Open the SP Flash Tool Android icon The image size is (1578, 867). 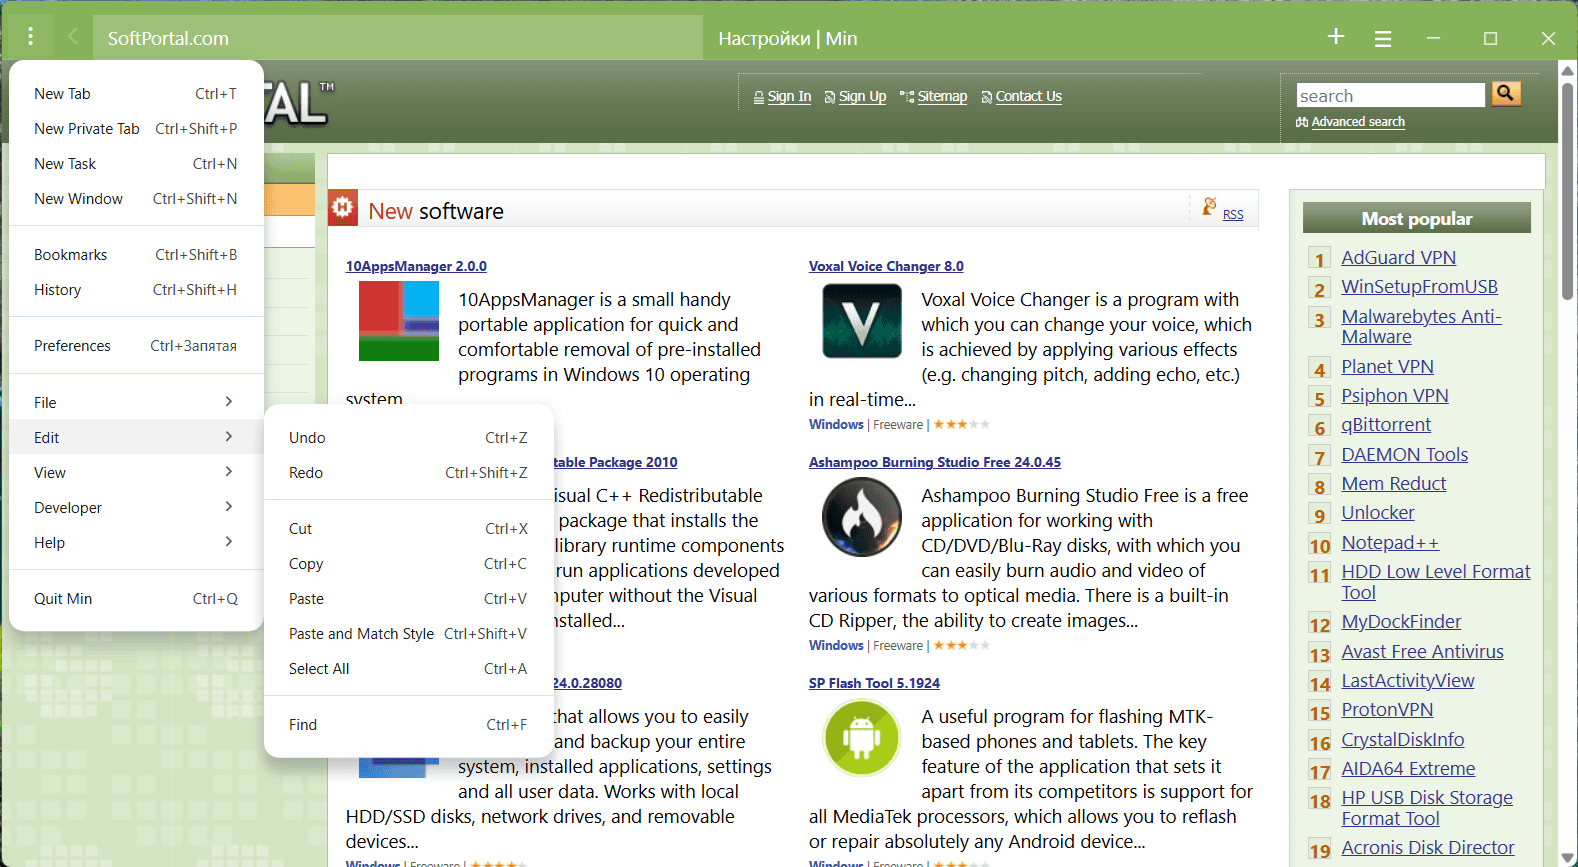pos(862,738)
